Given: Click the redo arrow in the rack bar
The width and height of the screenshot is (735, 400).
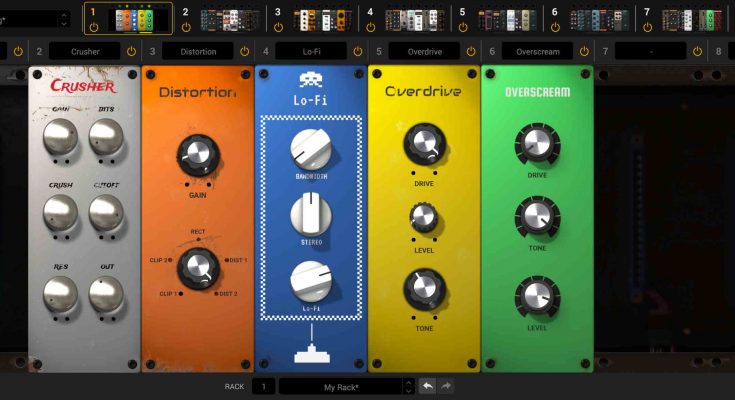Looking at the screenshot, I should [x=446, y=386].
